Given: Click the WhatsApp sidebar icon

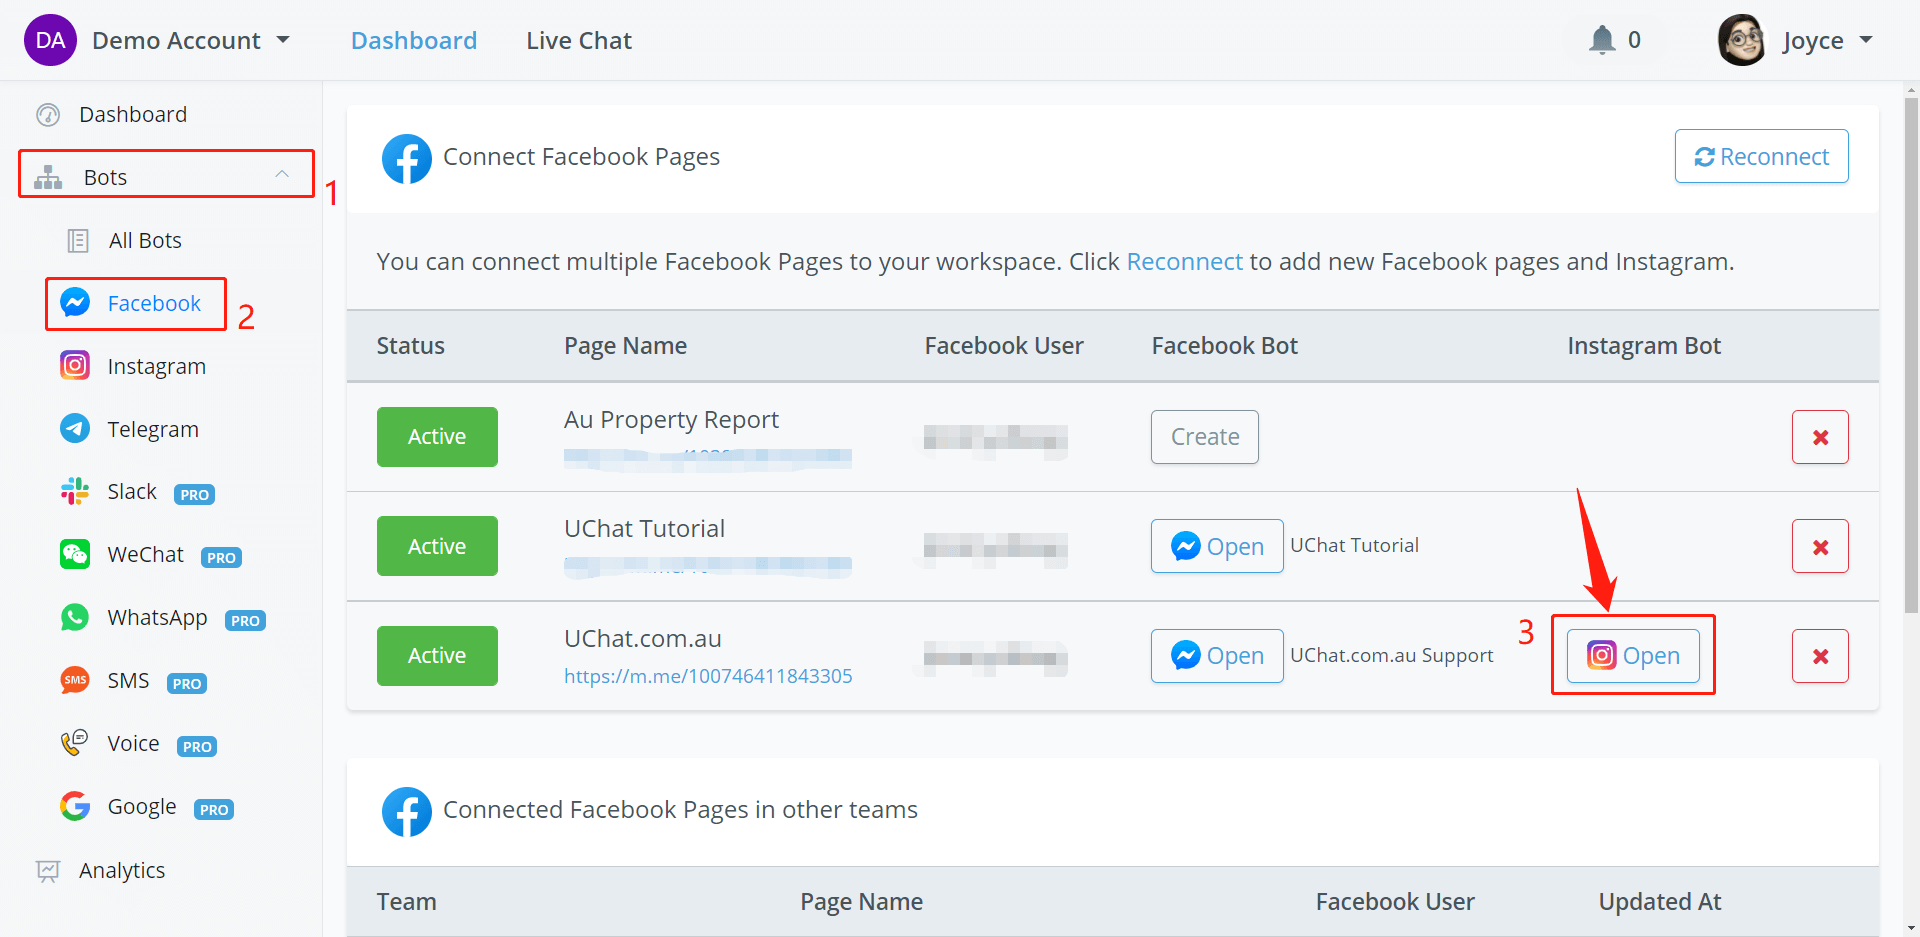Looking at the screenshot, I should [x=75, y=617].
